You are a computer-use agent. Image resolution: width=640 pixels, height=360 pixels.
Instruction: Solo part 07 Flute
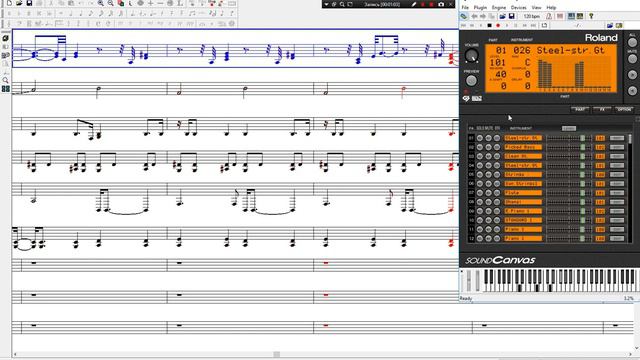[480, 193]
